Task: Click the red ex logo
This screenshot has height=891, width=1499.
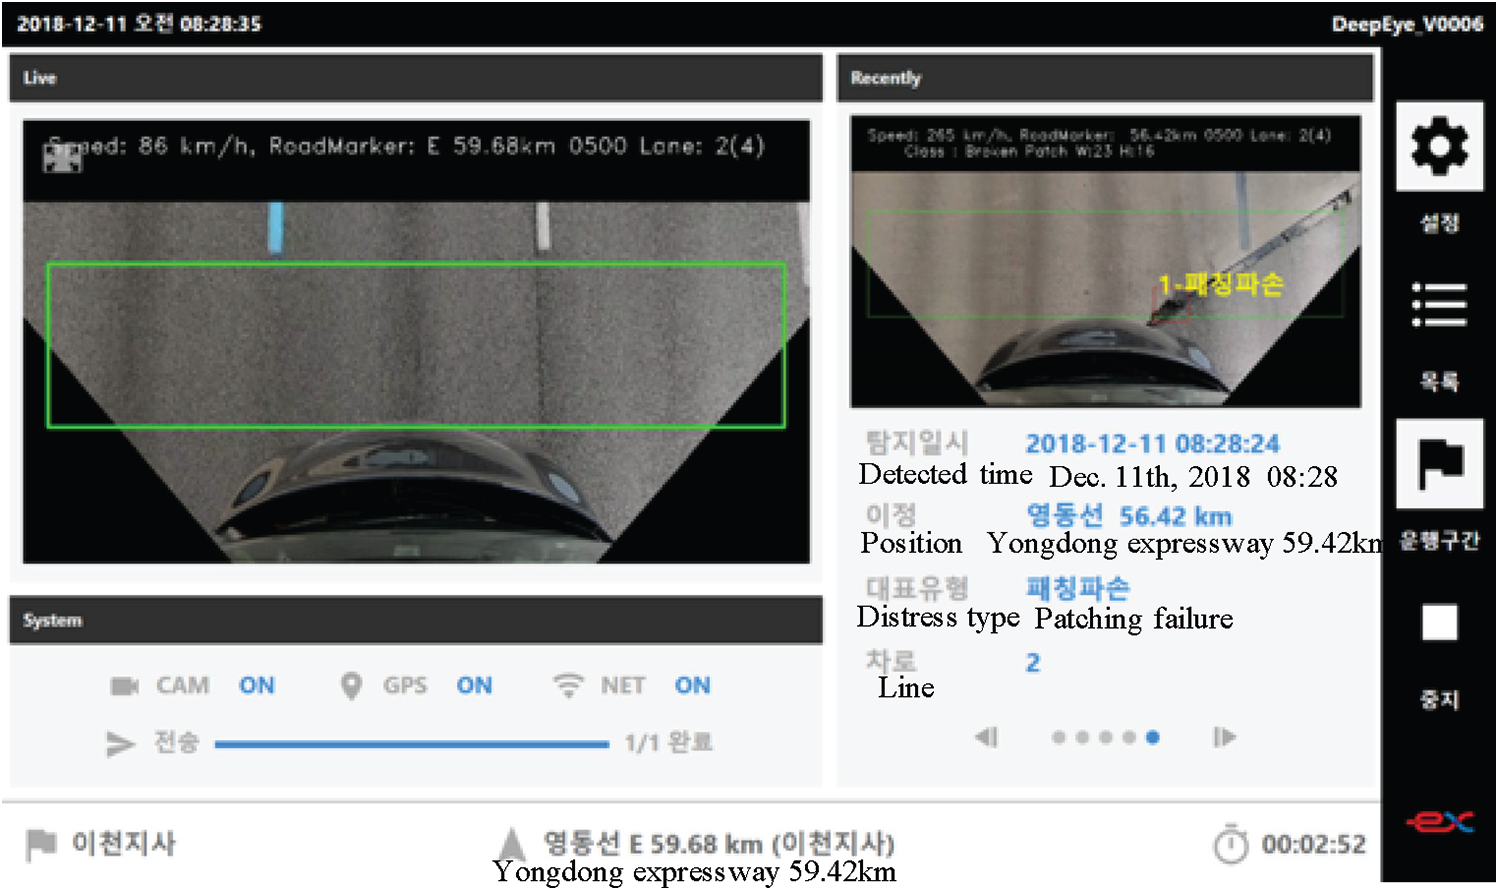Action: click(x=1439, y=822)
